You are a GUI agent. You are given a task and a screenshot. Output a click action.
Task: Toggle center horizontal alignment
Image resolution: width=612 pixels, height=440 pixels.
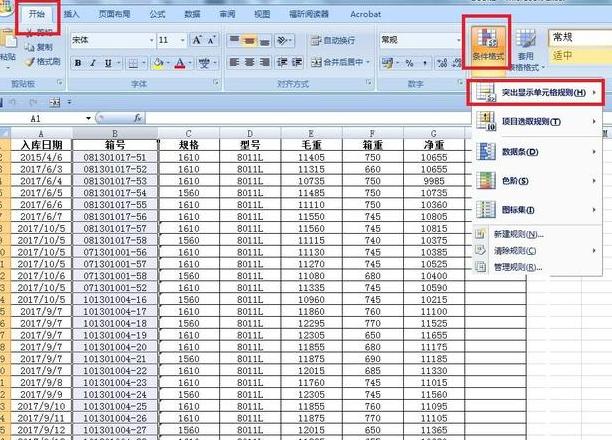[249, 62]
